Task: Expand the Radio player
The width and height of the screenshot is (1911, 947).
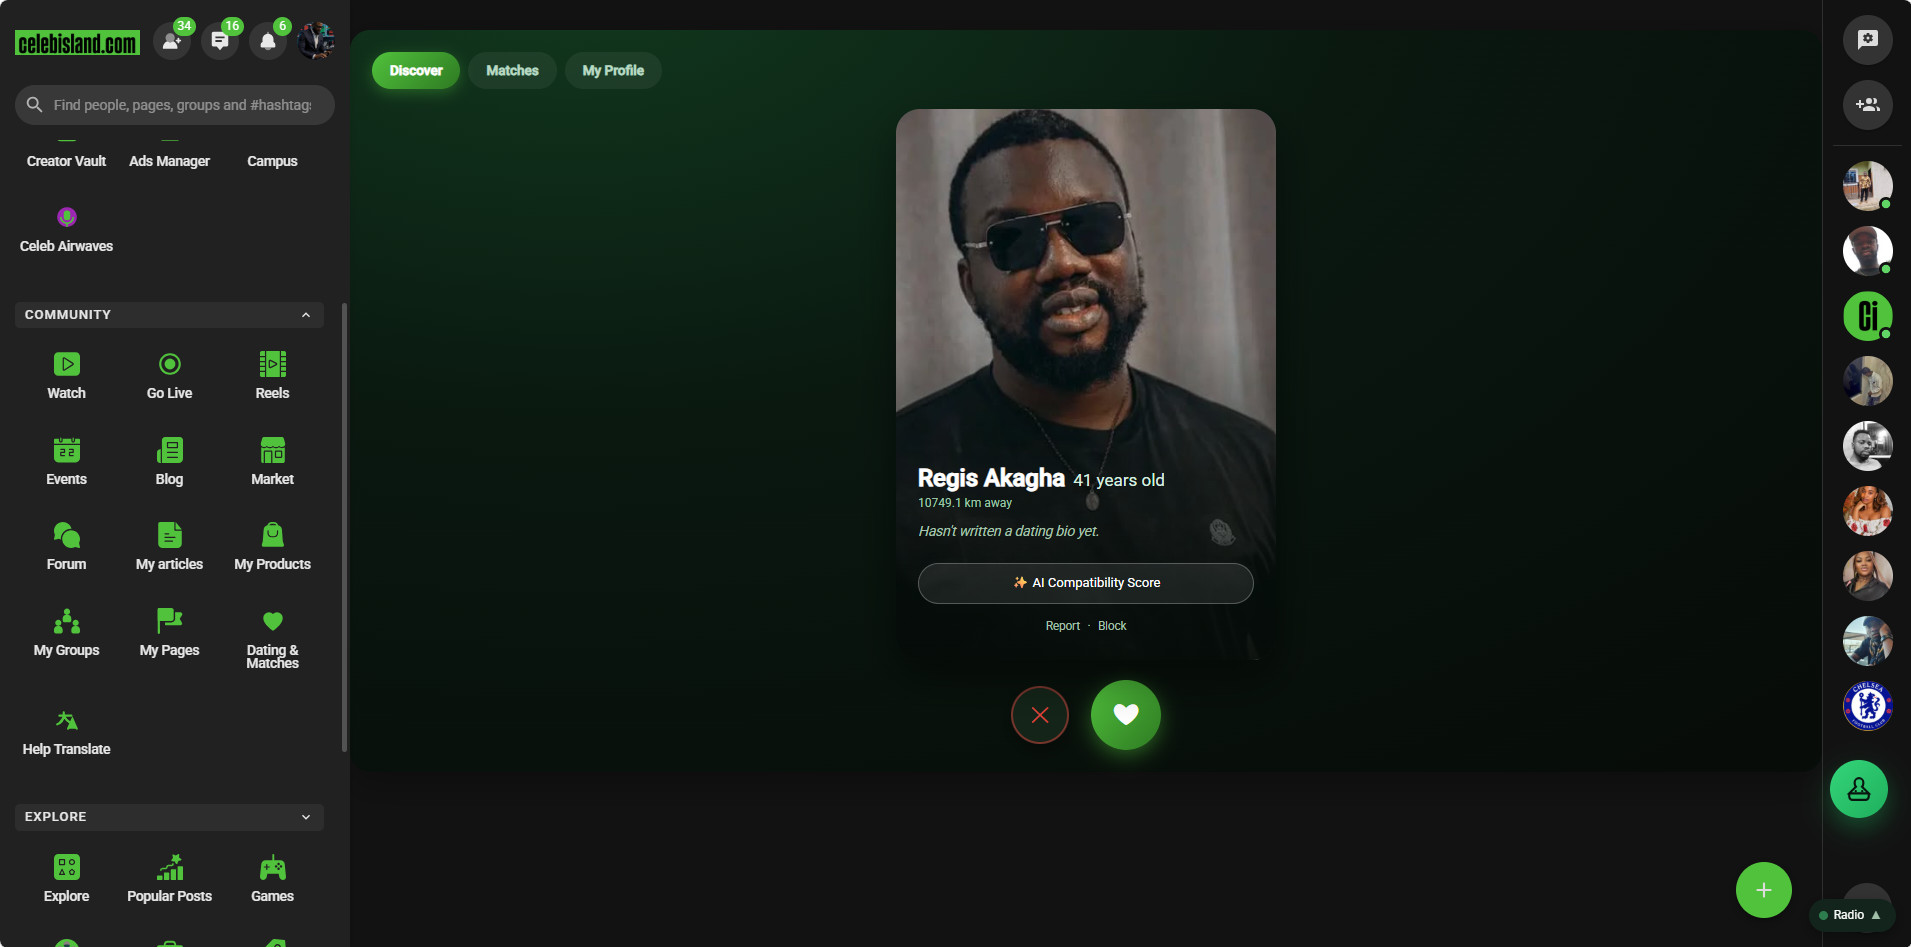Action: (x=1851, y=915)
